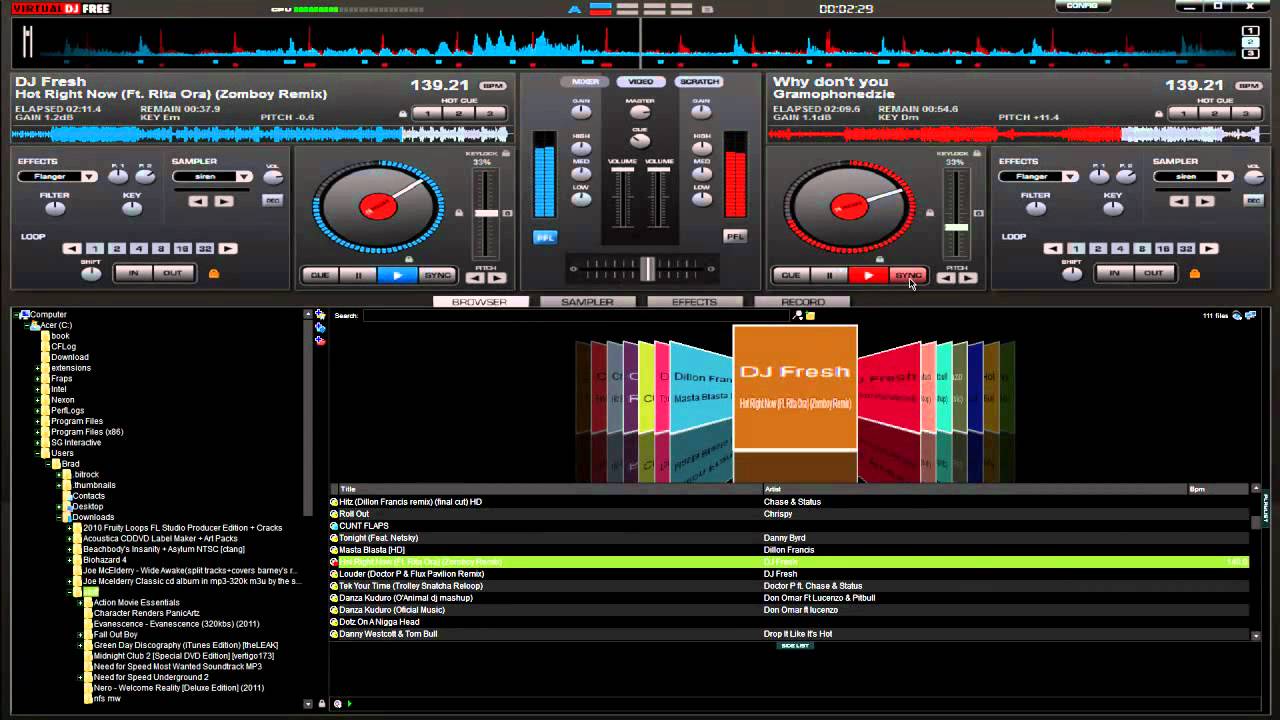The image size is (1280, 720).
Task: Click the left deck FILTER knob
Action: 54,208
